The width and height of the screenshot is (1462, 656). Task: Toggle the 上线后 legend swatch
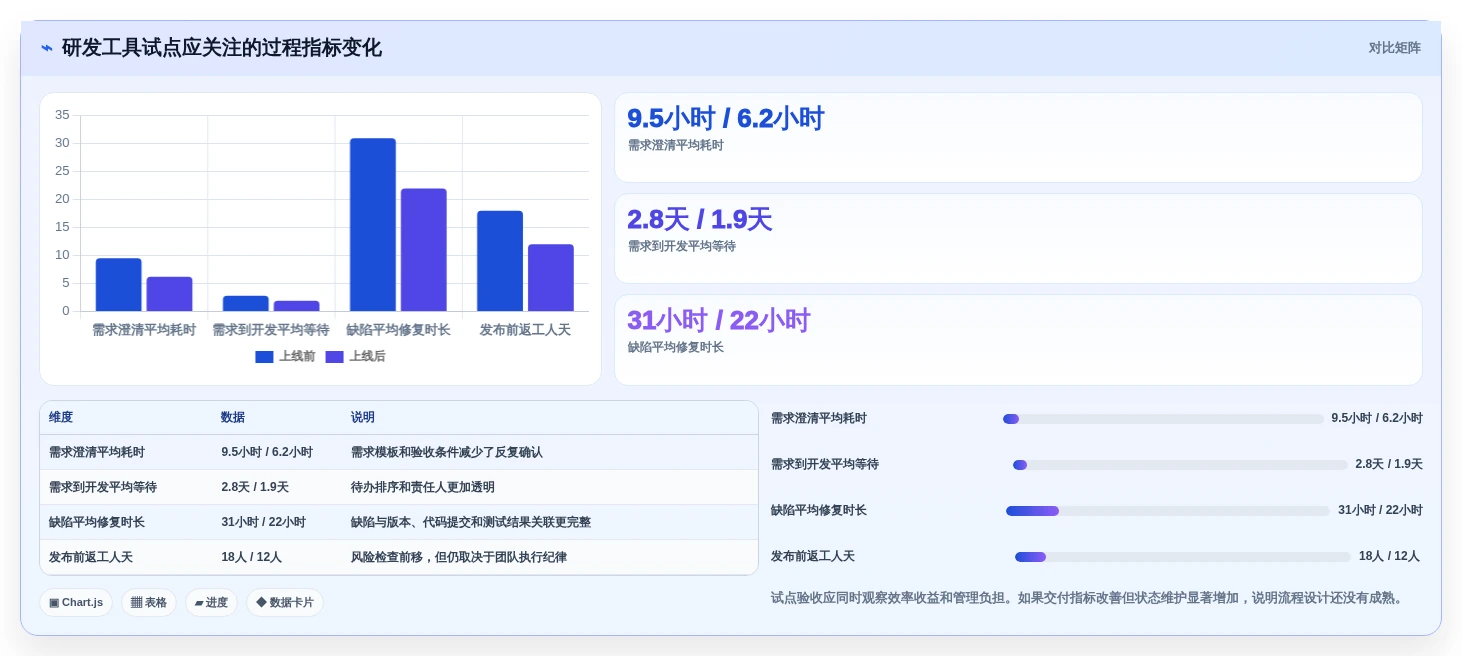[x=334, y=357]
